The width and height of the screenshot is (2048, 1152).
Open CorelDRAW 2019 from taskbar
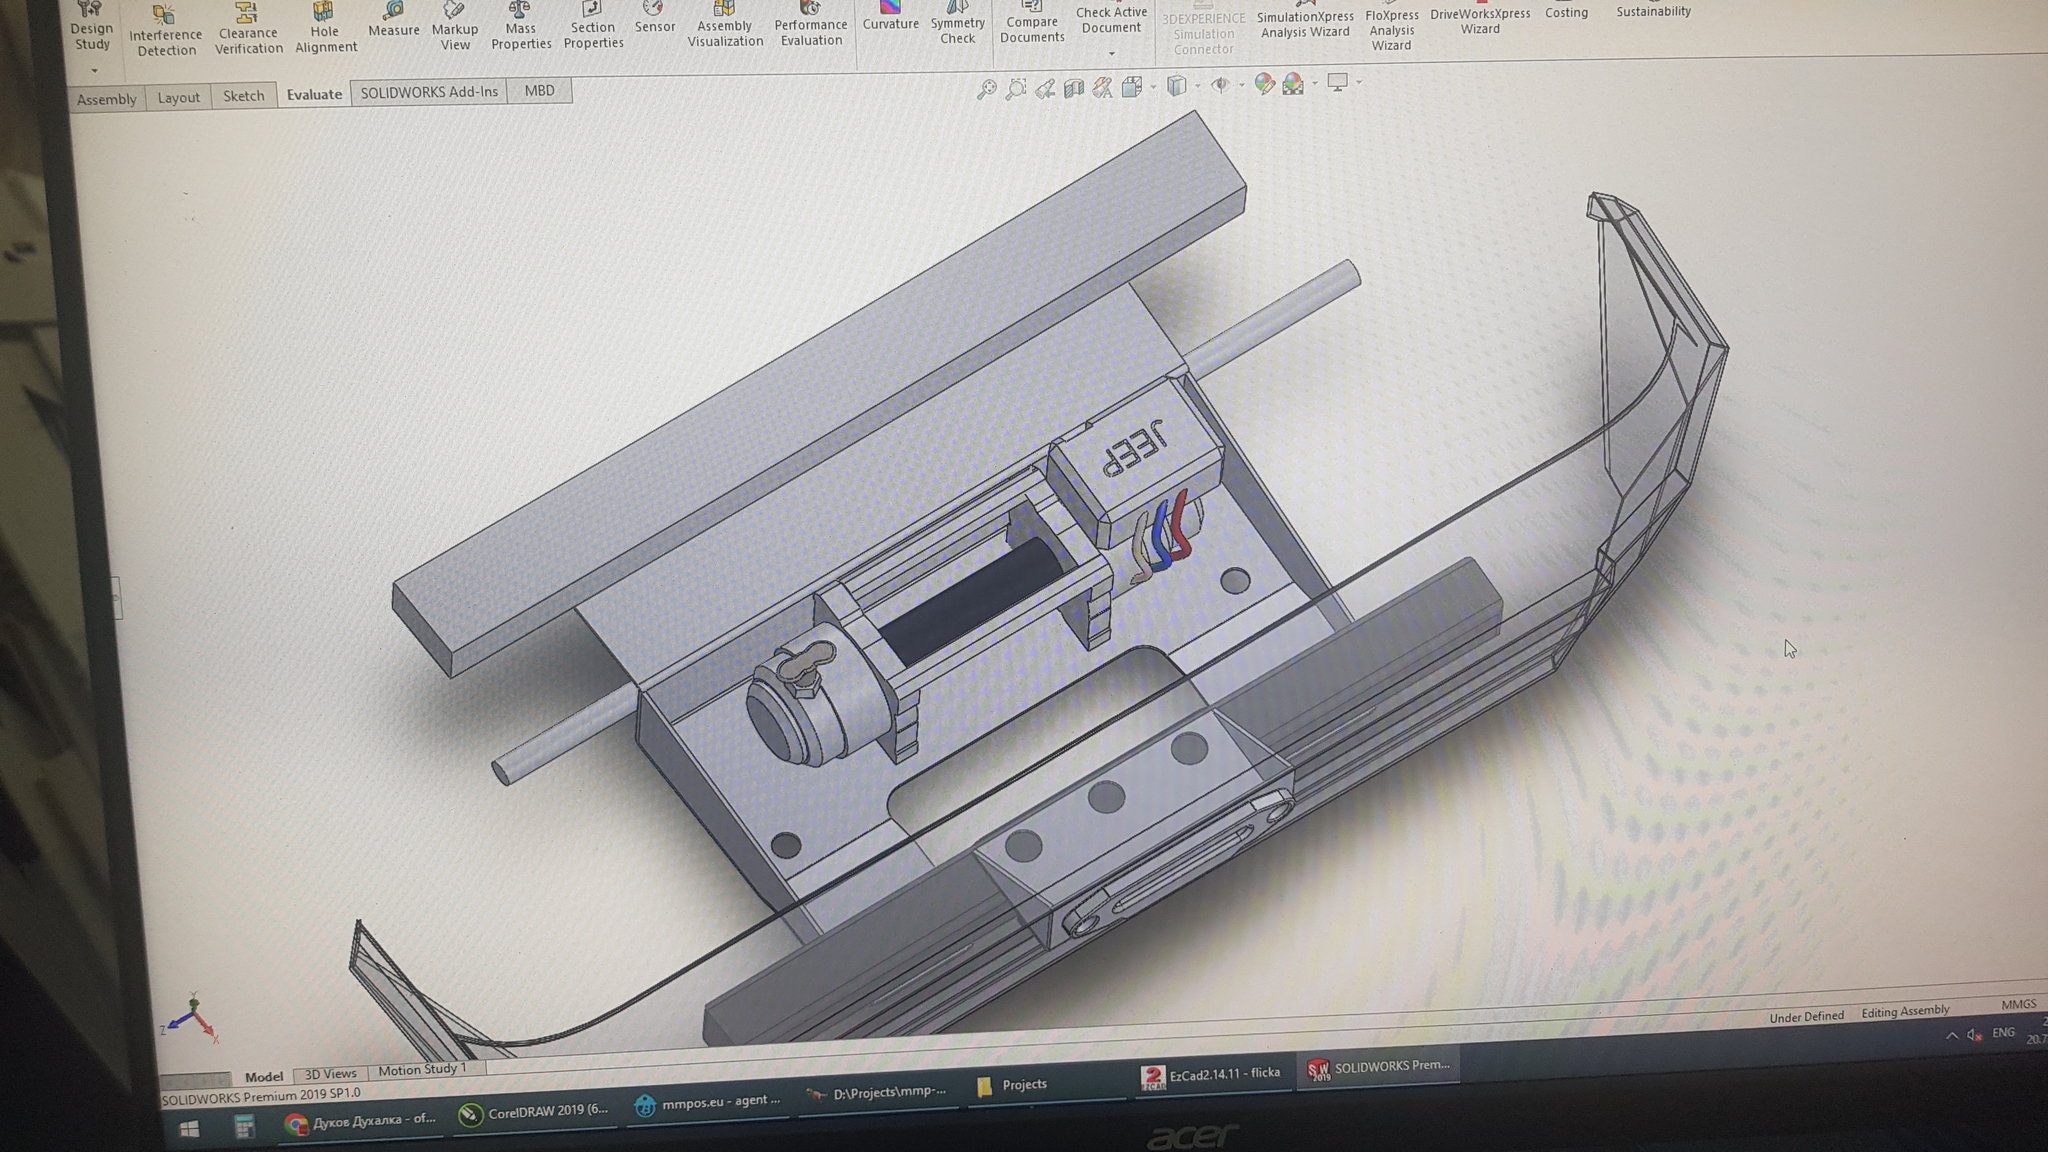(534, 1111)
